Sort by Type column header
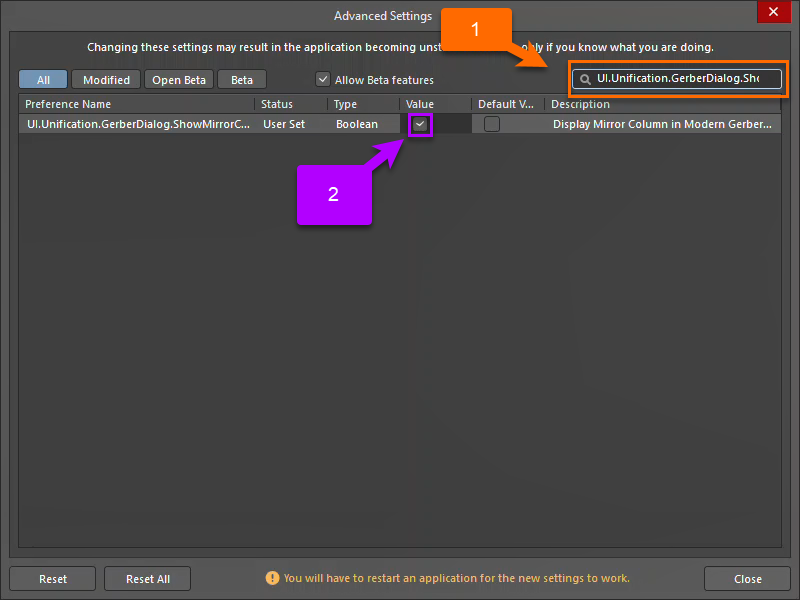 click(x=363, y=104)
